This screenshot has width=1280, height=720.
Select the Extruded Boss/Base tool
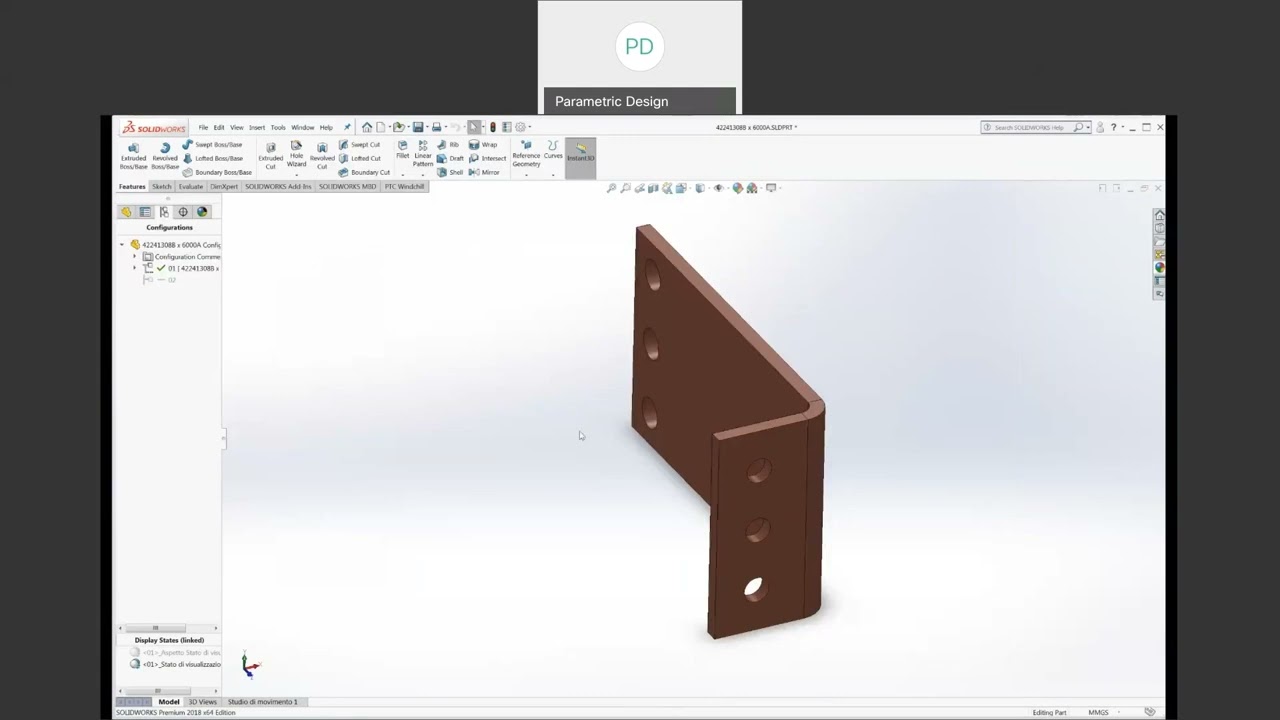tap(133, 155)
